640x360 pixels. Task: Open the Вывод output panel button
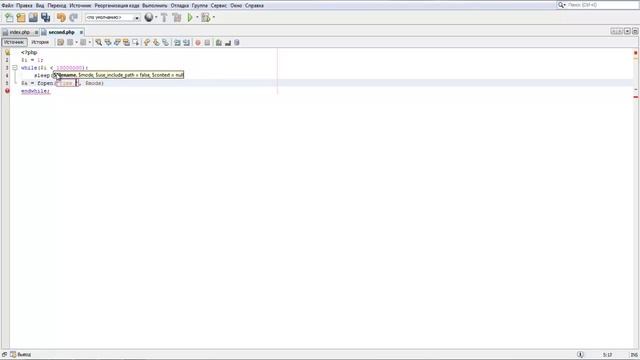[21, 355]
